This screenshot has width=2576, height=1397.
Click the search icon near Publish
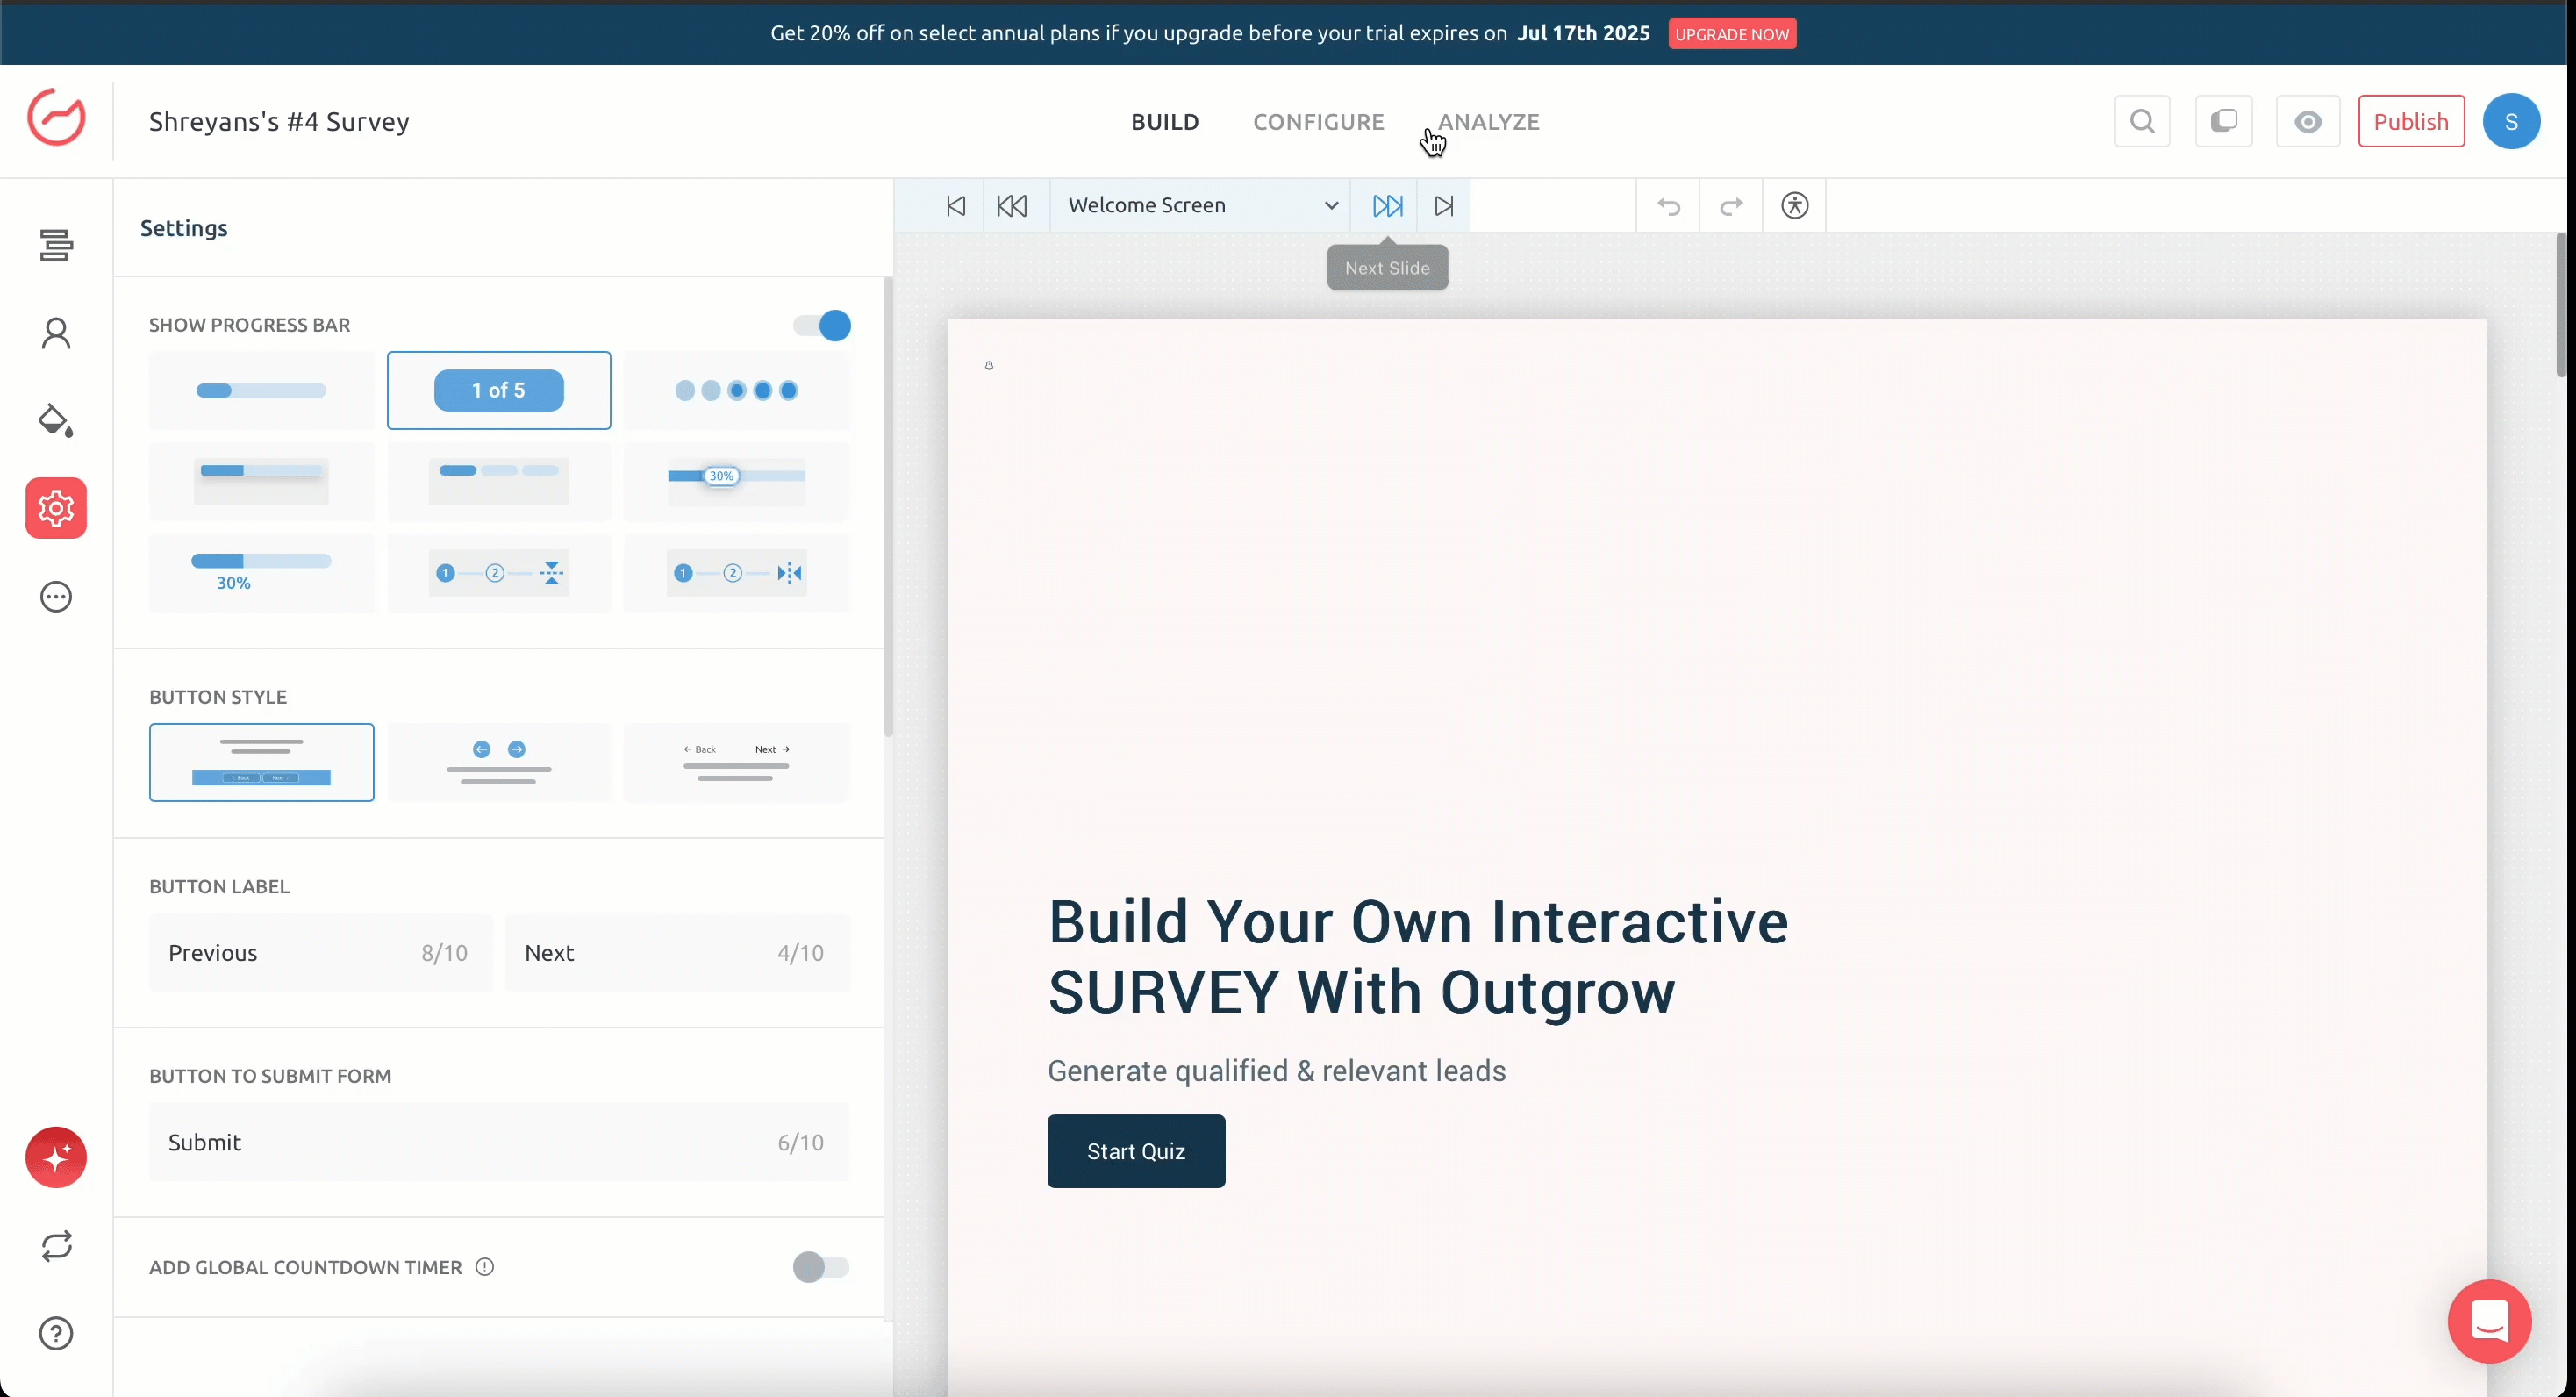click(2142, 121)
